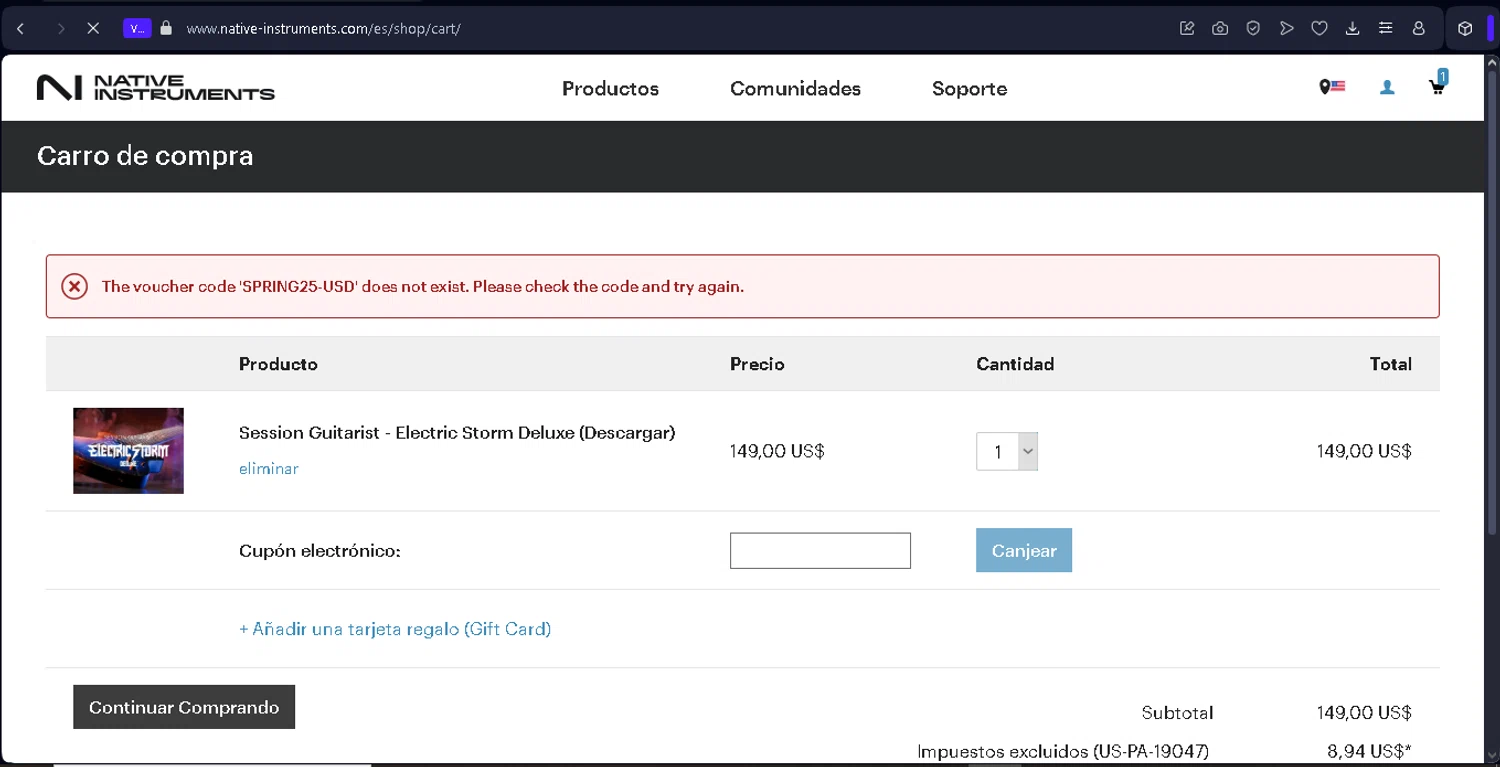Screen dimensions: 1500x767
Task: Stop page loading with the X button
Action: pyautogui.click(x=93, y=28)
